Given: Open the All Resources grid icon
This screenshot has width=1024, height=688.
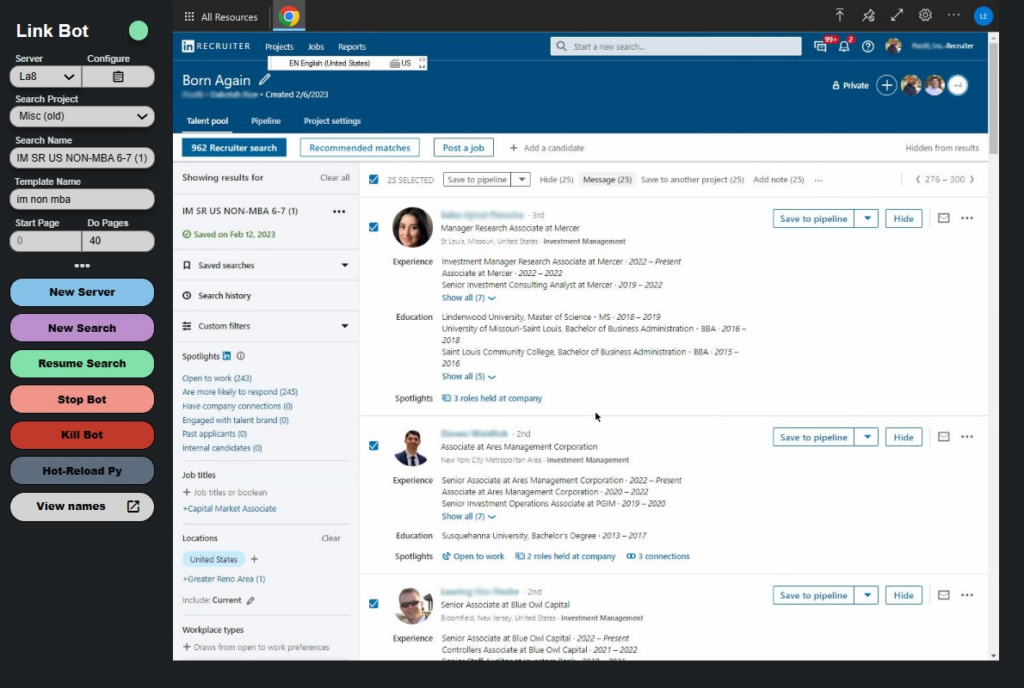Looking at the screenshot, I should (189, 17).
